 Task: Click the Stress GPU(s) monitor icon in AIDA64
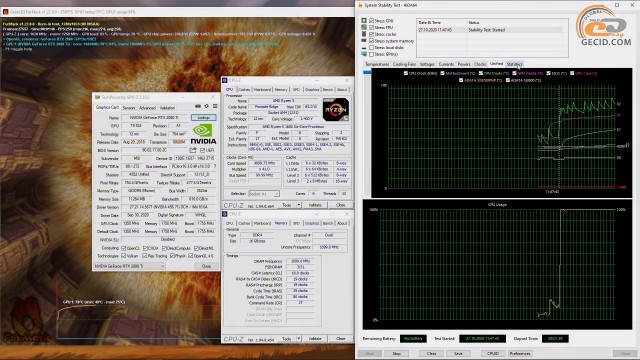(364, 54)
